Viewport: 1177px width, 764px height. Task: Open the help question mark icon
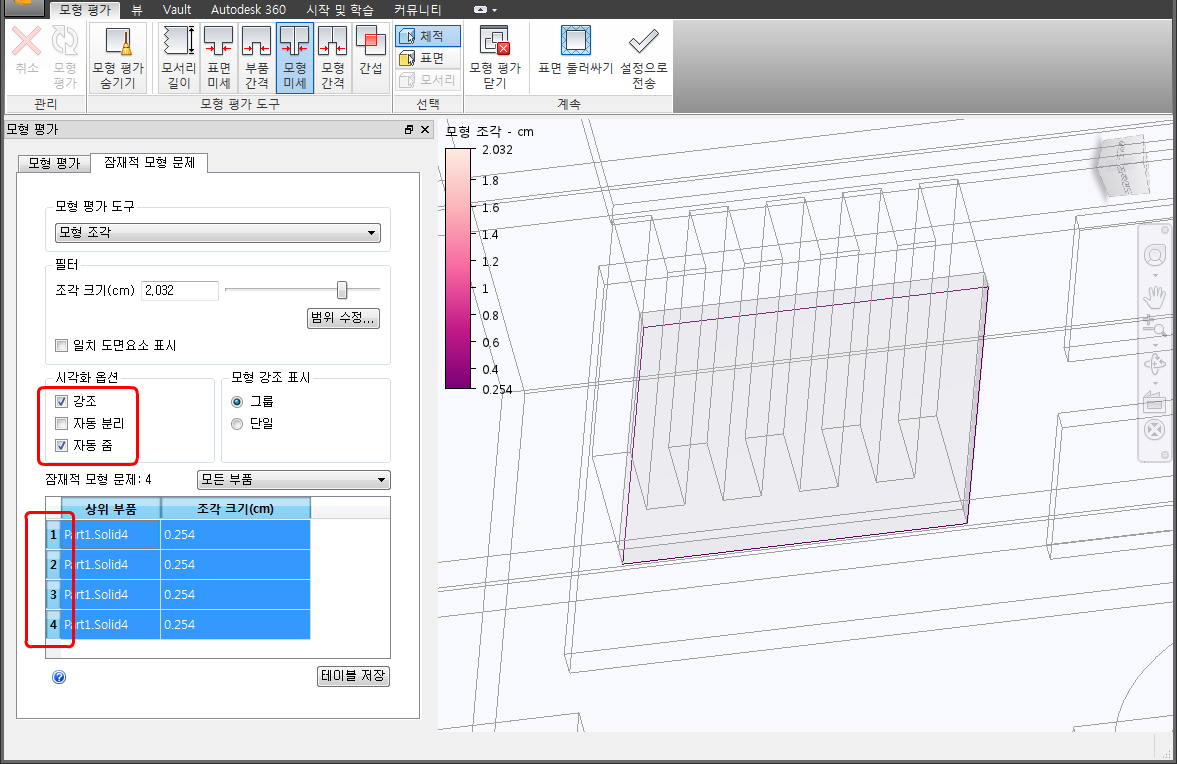(x=59, y=677)
